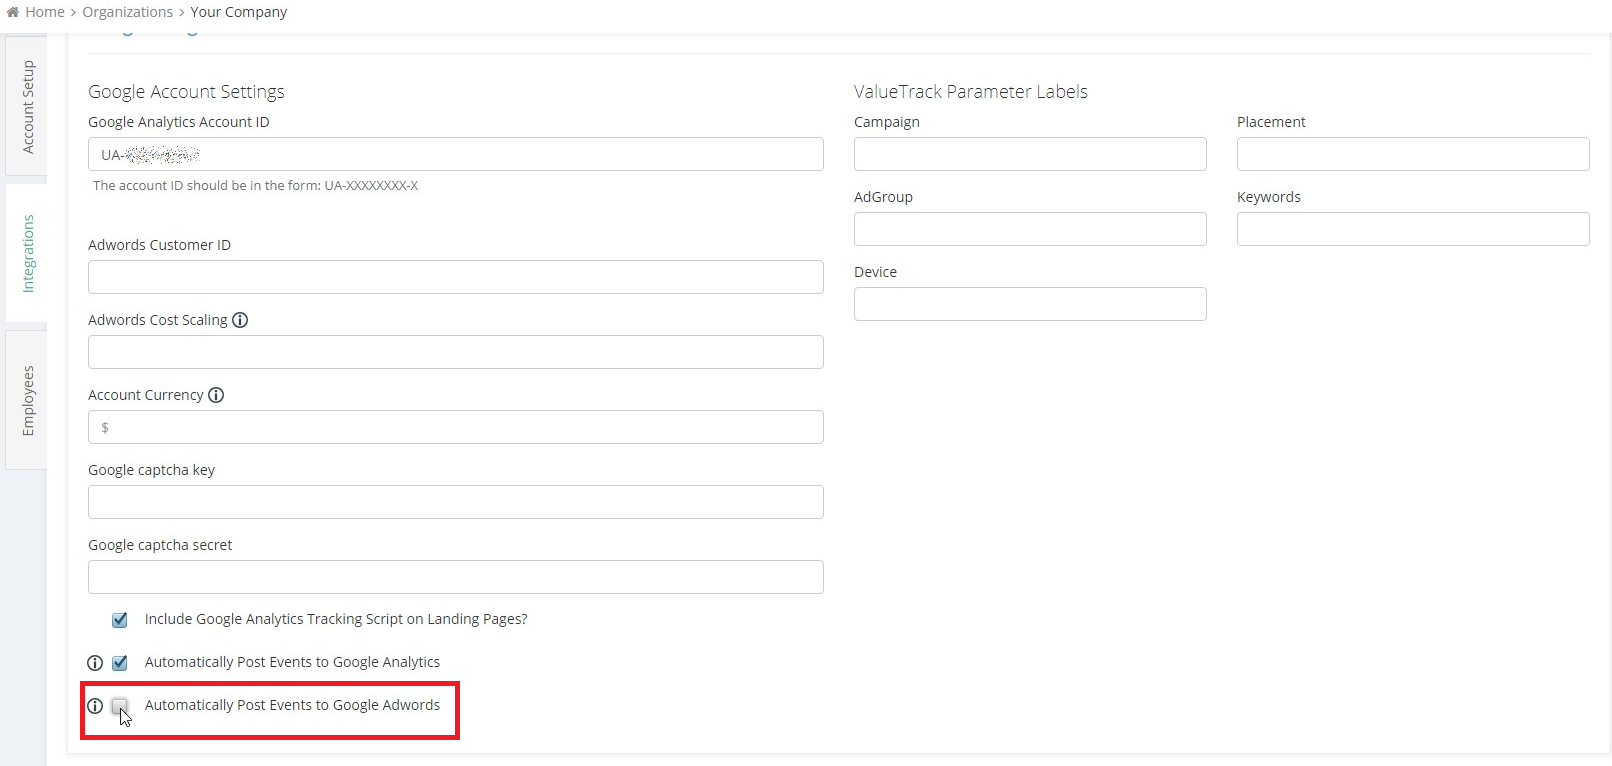Screen dimensions: 1612x766
Task: Focus the Campaign label field
Action: 1030,154
